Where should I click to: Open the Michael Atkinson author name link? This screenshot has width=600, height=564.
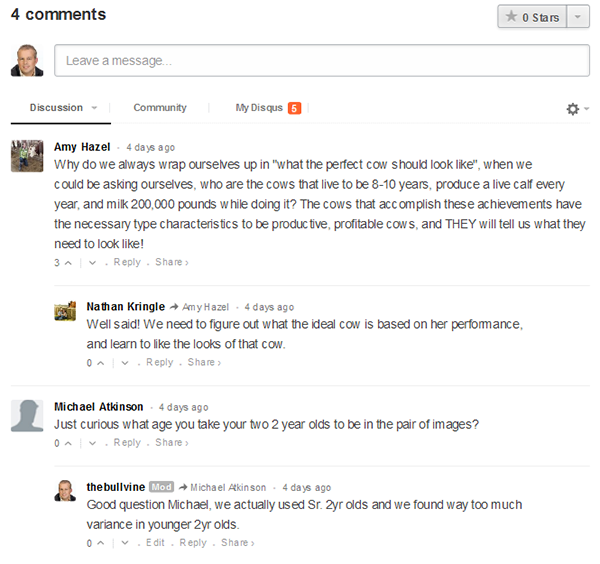(x=98, y=407)
